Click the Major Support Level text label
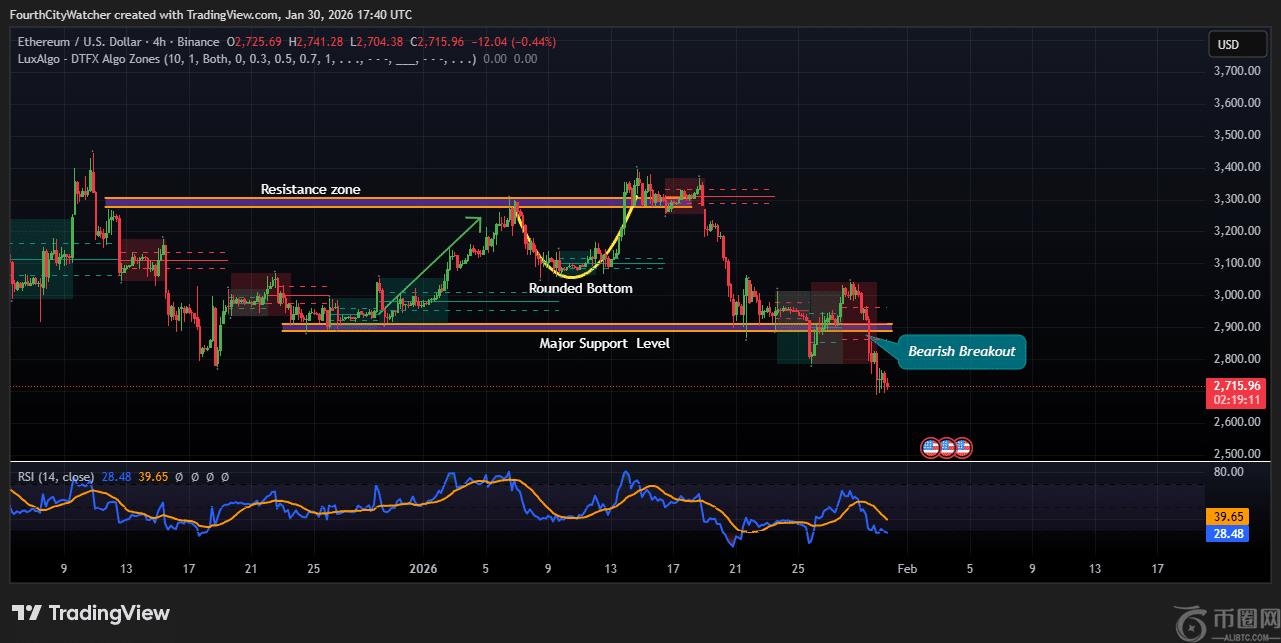 tap(604, 343)
